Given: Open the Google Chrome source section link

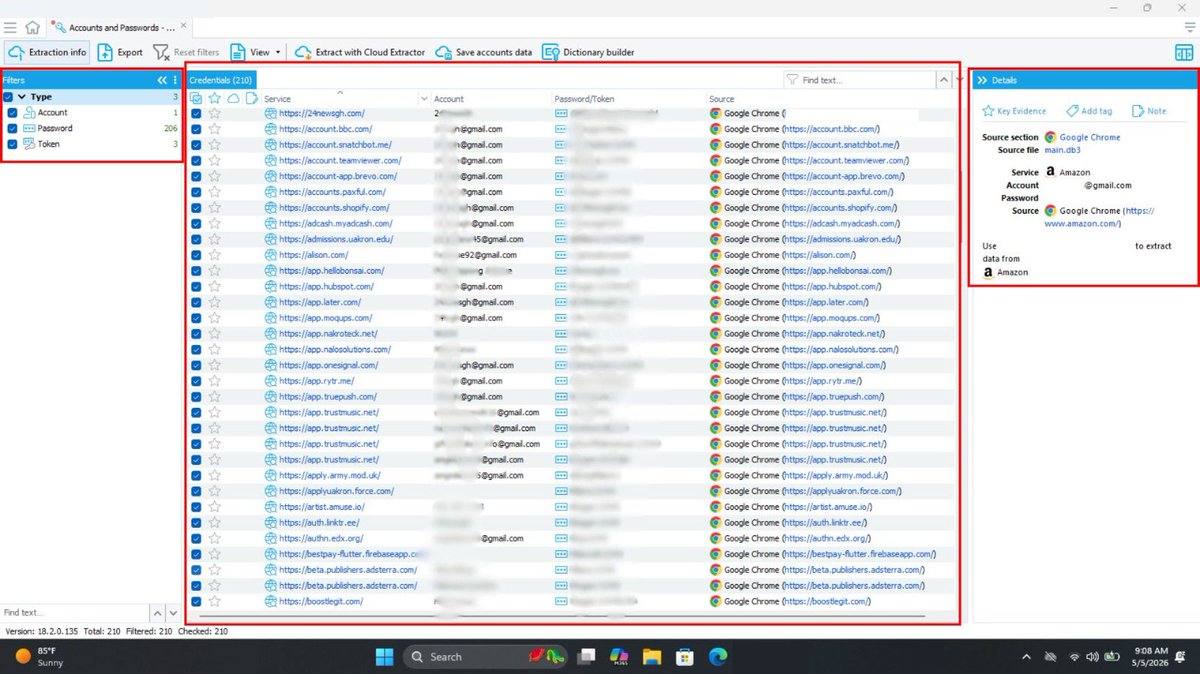Looking at the screenshot, I should tap(1090, 137).
